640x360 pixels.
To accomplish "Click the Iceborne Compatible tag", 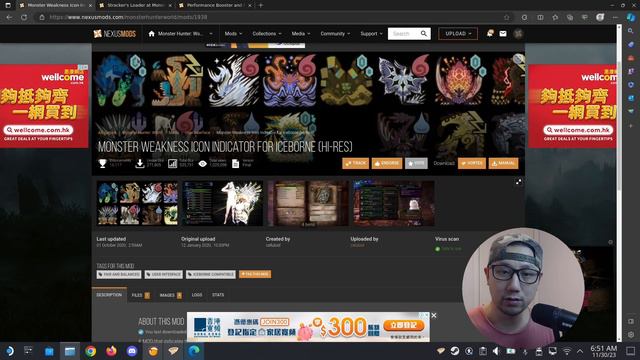I will tap(211, 274).
